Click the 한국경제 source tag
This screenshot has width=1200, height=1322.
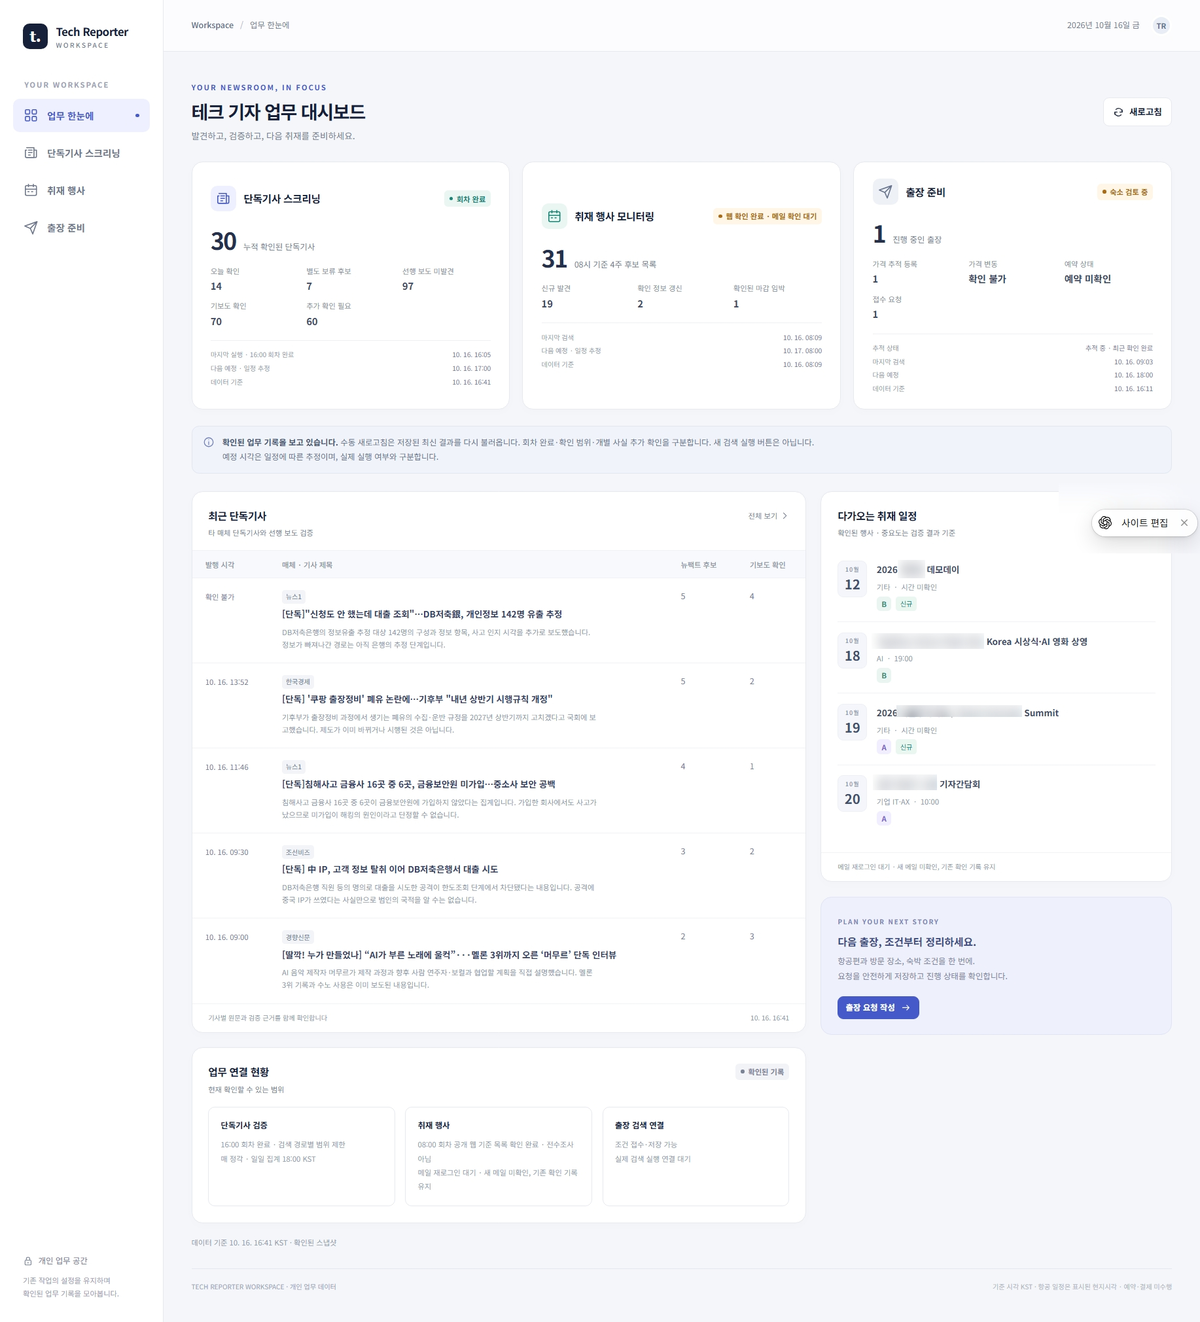[298, 682]
